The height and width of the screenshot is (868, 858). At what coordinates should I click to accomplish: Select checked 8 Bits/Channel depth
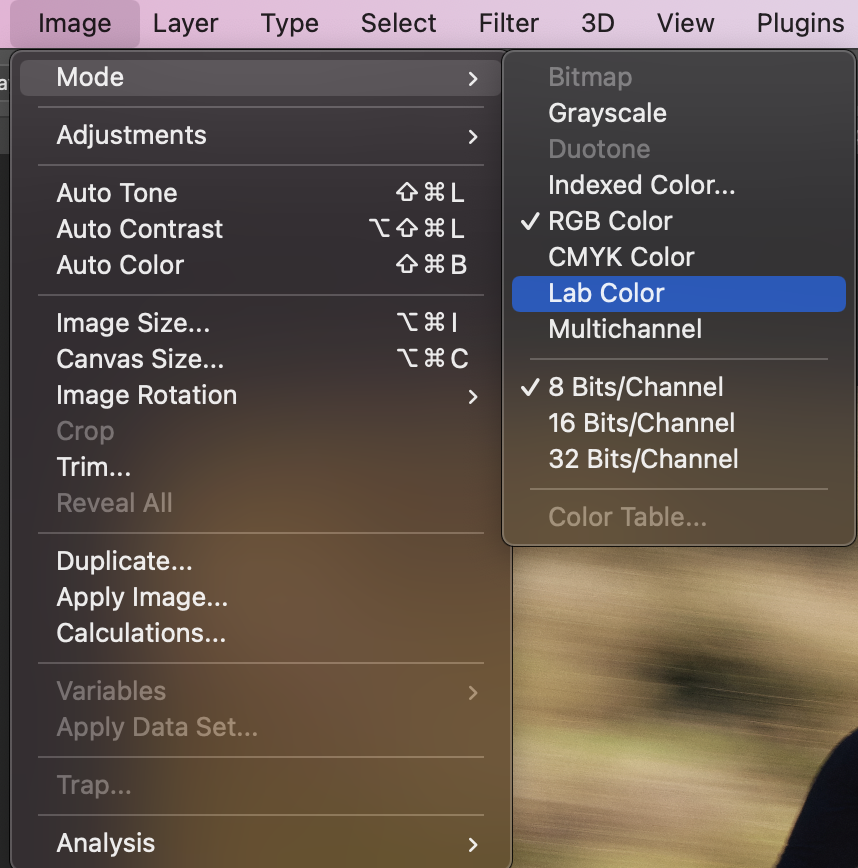pos(679,388)
